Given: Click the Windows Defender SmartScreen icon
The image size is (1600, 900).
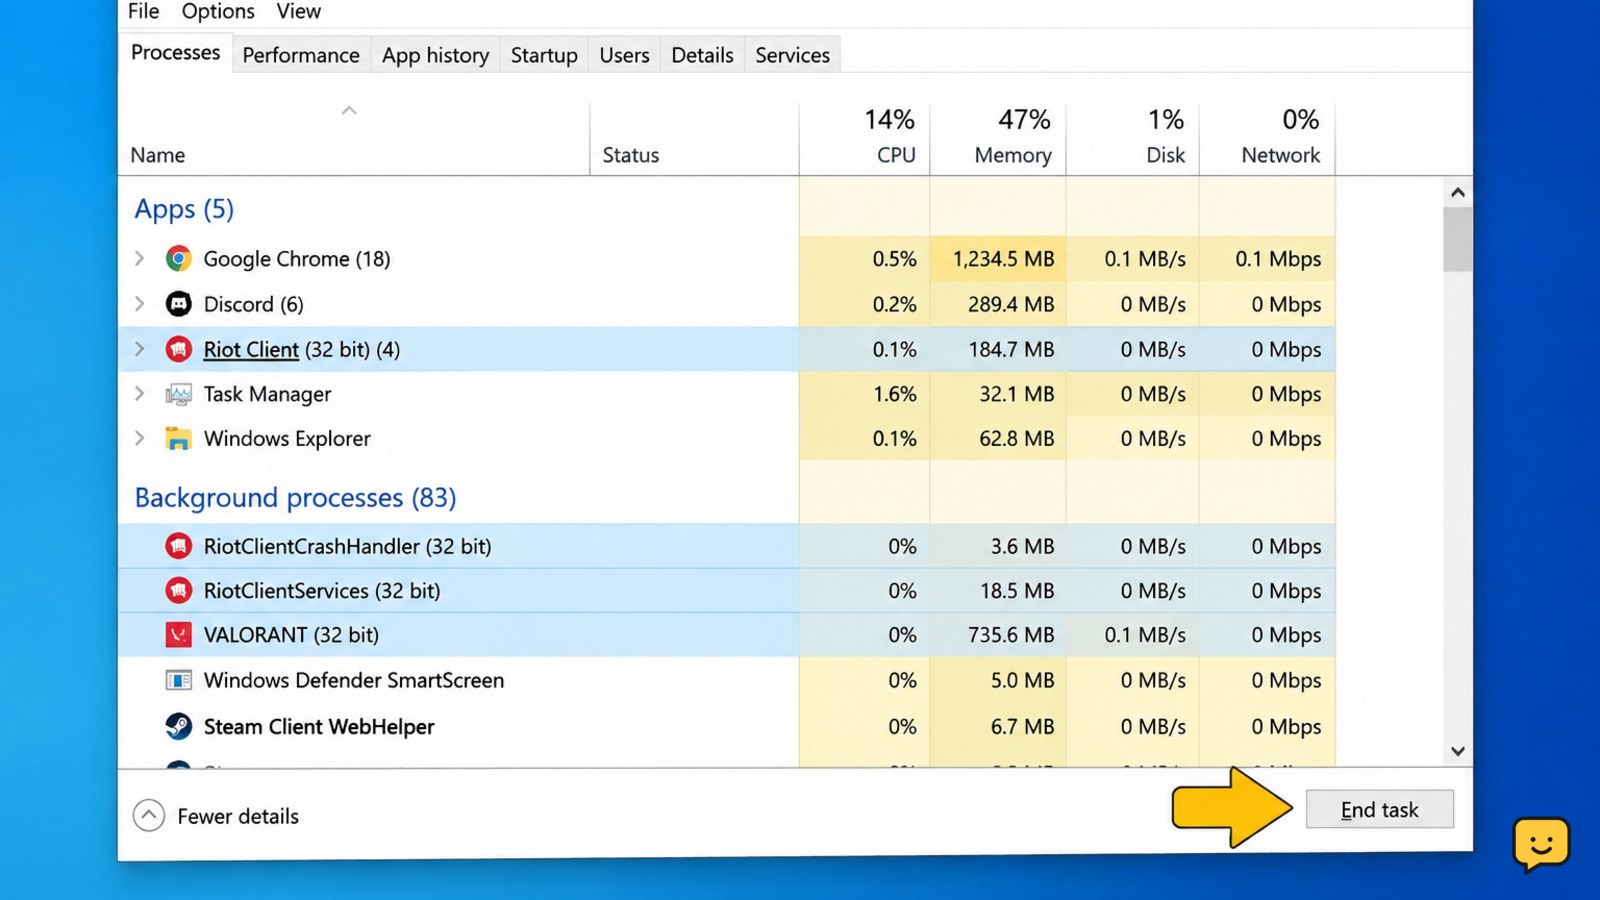Looking at the screenshot, I should click(x=179, y=680).
